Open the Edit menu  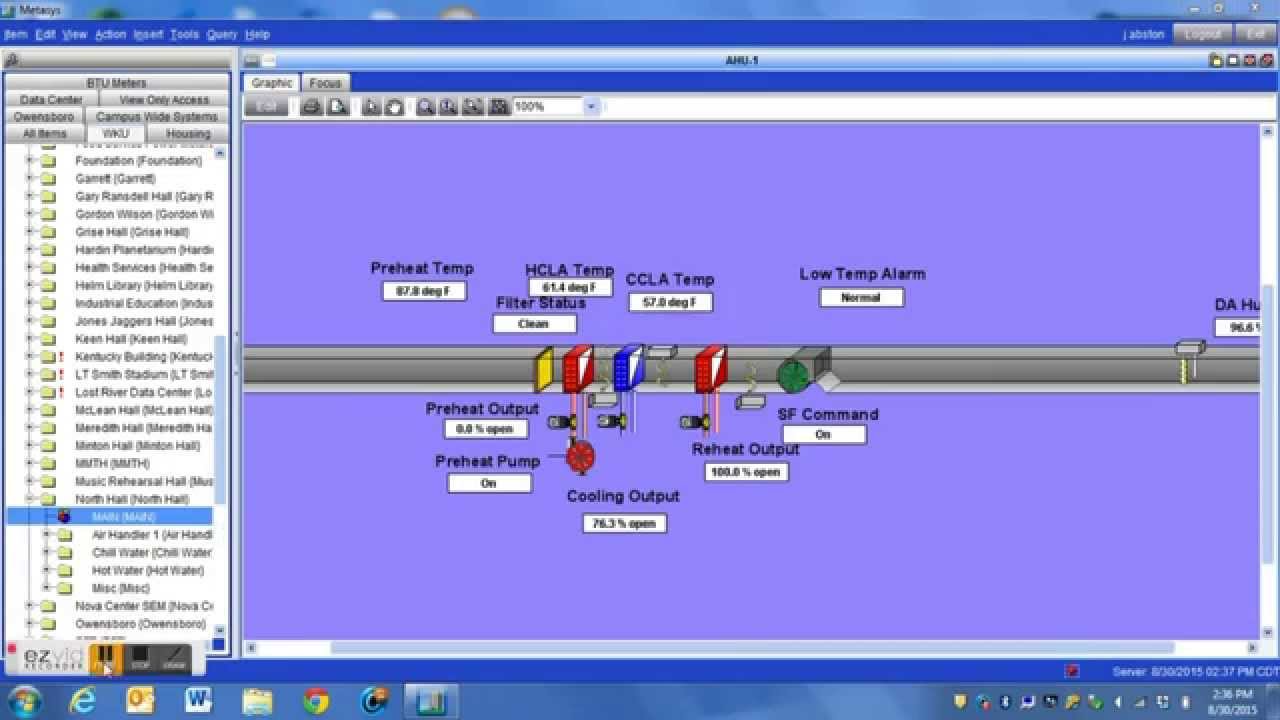click(46, 34)
